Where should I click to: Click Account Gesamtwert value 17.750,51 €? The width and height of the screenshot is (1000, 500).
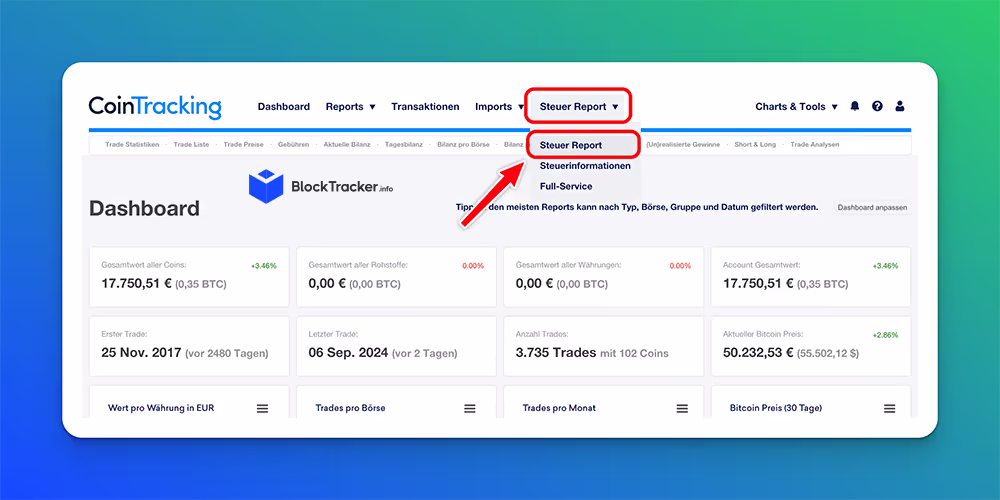[x=758, y=283]
